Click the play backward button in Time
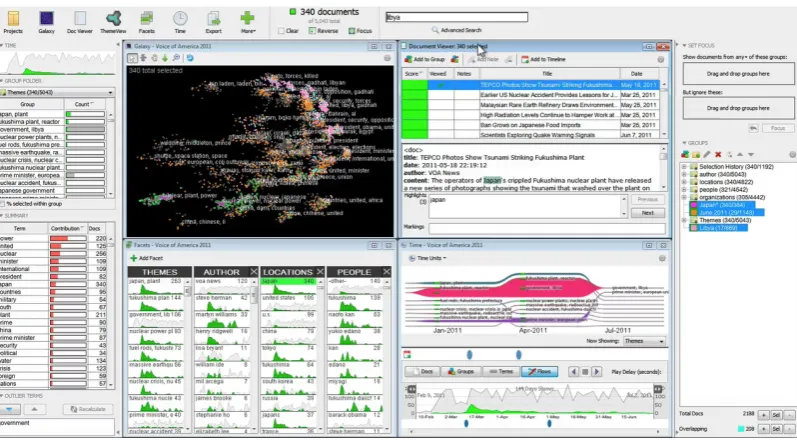This screenshot has width=797, height=440. pyautogui.click(x=574, y=372)
